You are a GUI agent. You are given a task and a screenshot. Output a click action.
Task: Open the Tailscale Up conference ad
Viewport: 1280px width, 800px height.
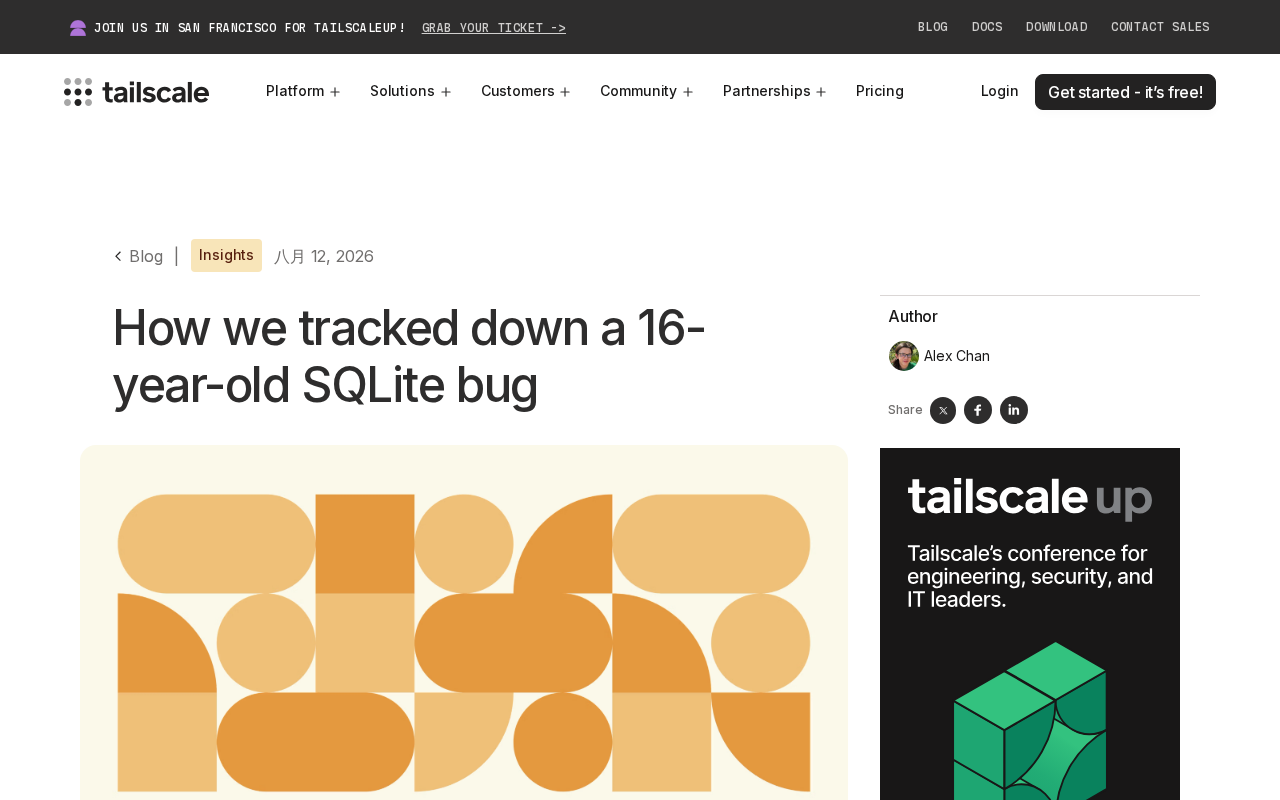tap(1030, 624)
